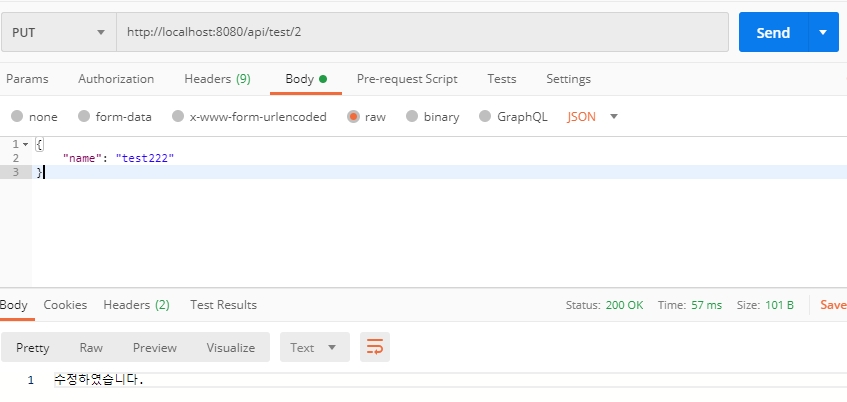The image size is (847, 402).
Task: Open the PUT method dropdown
Action: (59, 32)
